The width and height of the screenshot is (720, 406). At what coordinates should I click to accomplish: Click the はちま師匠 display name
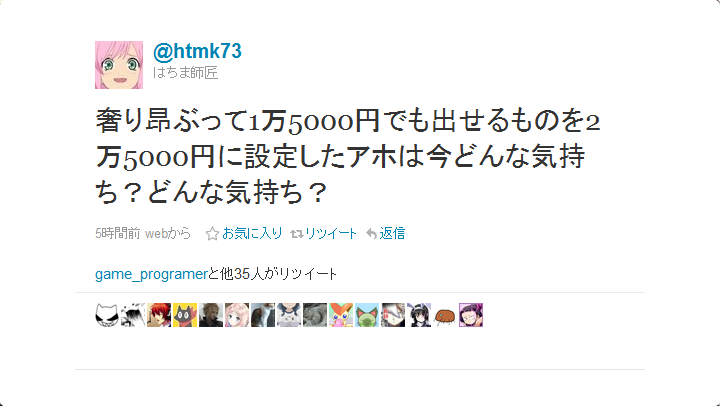point(185,73)
